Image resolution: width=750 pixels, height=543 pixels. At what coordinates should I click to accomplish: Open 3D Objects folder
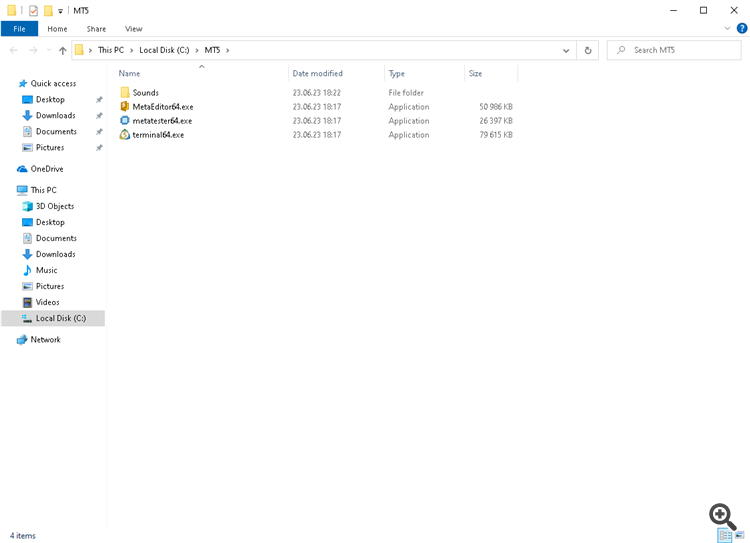(55, 206)
